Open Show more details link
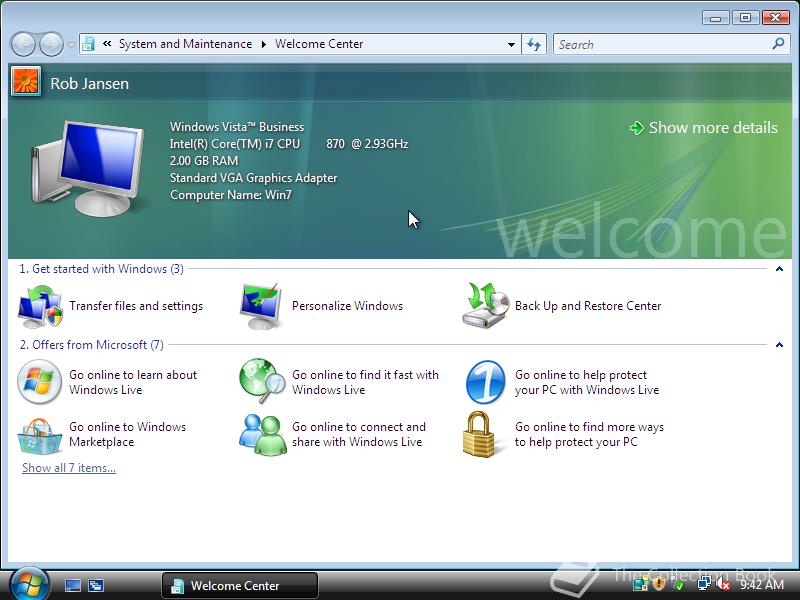Screen dimensions: 800x600 (713, 128)
